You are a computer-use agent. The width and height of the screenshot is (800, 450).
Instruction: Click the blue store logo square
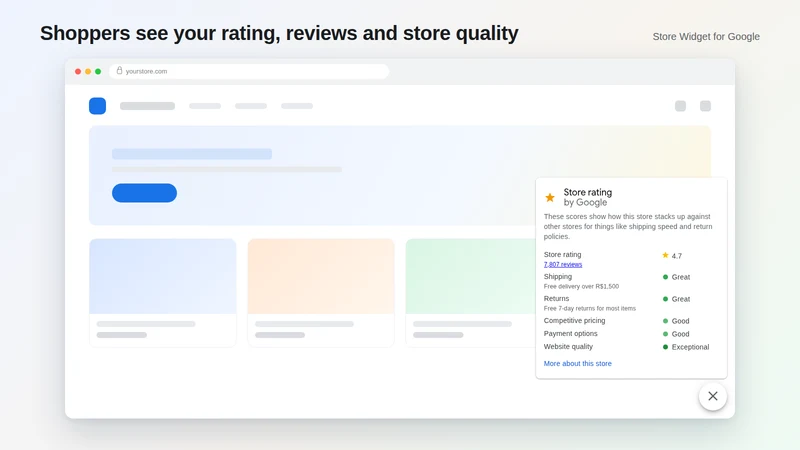point(97,106)
